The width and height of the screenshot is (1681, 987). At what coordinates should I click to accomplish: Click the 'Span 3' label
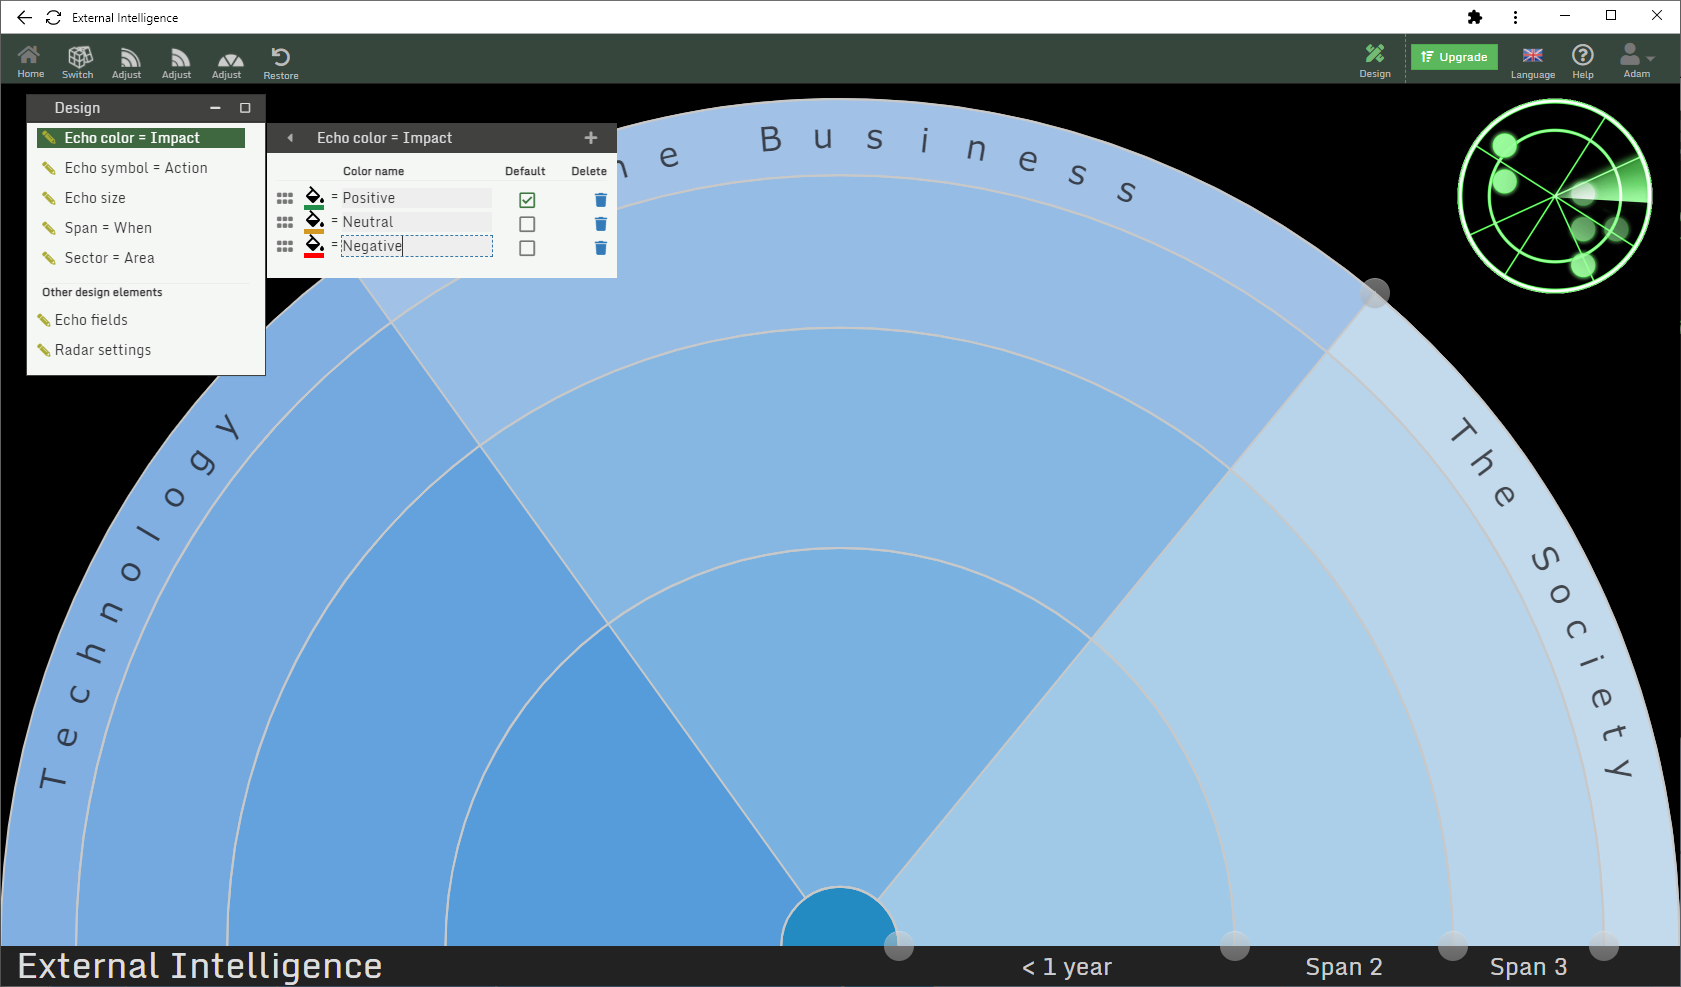pos(1529,967)
